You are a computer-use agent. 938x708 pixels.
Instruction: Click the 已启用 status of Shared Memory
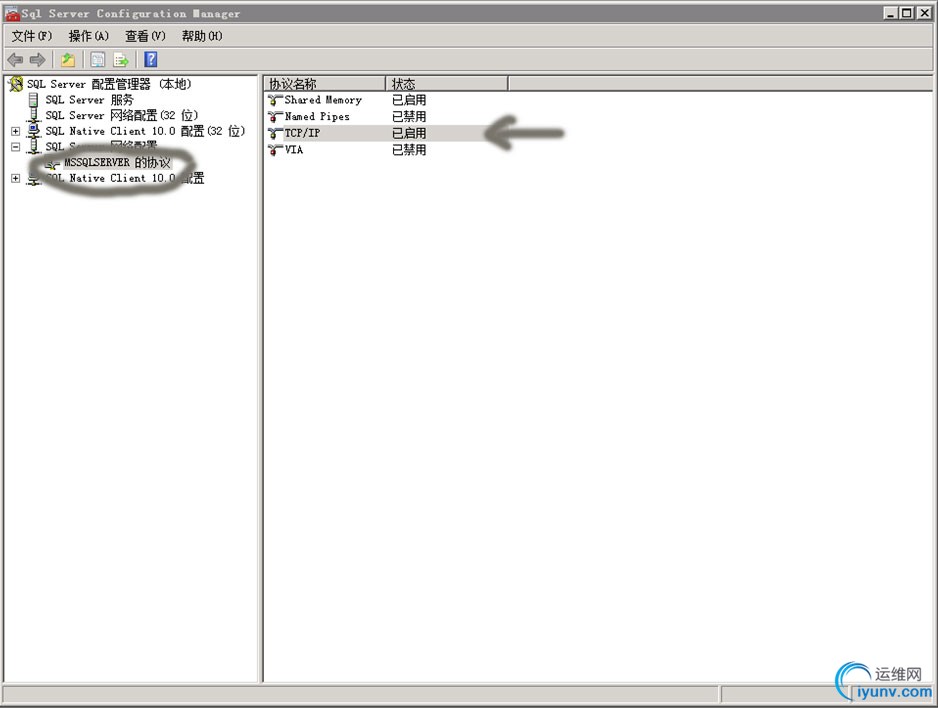click(x=409, y=100)
